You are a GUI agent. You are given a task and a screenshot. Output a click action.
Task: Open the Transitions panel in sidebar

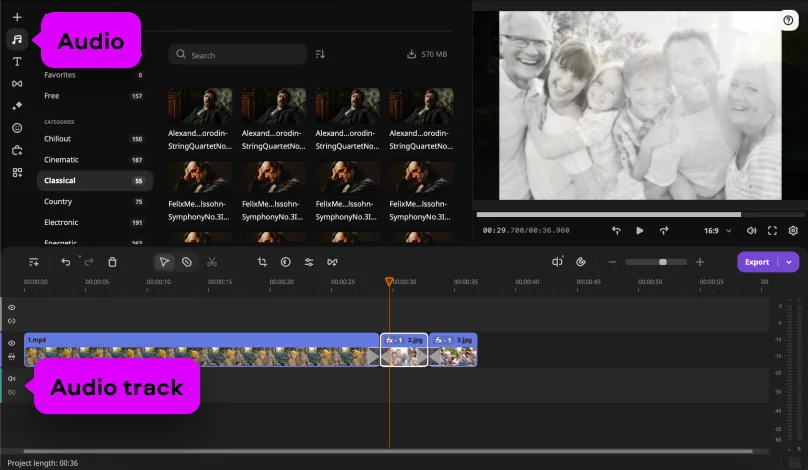[17, 84]
